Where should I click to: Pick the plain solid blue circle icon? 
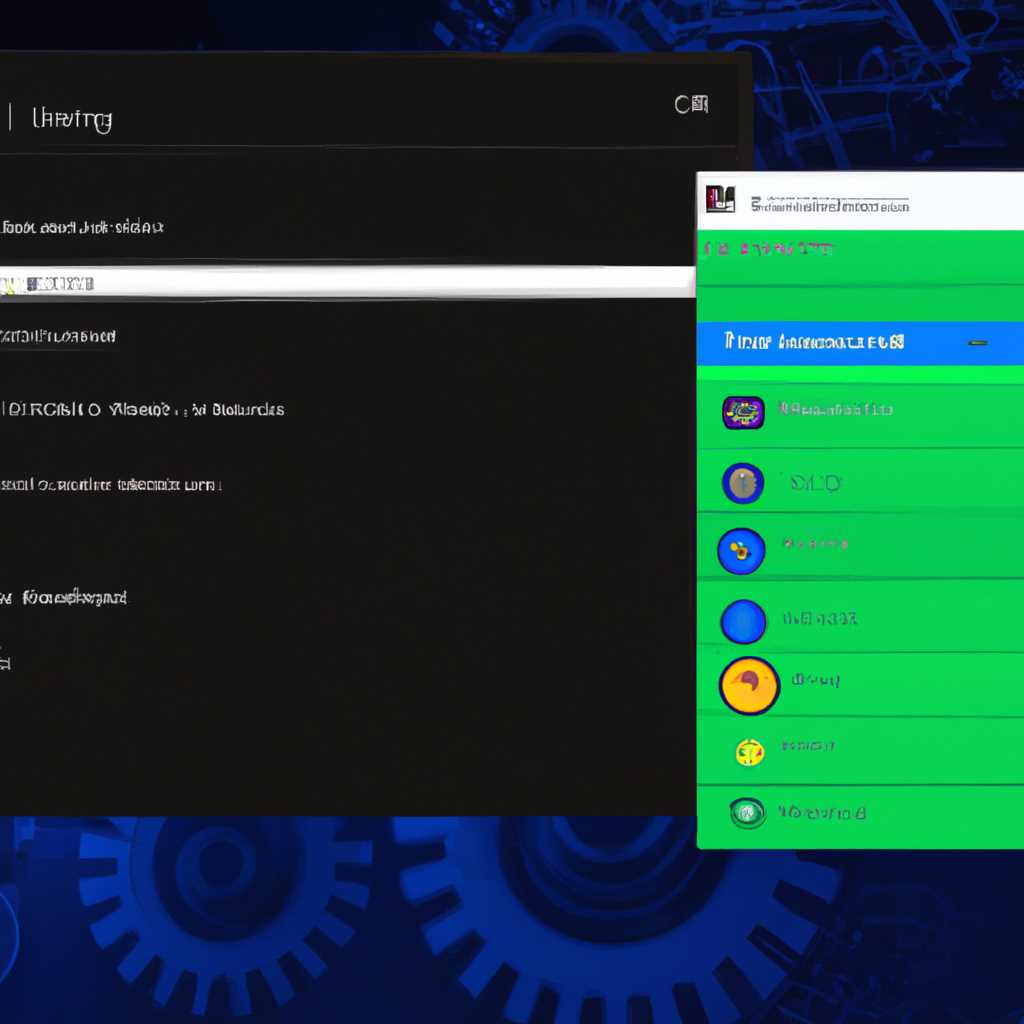pos(743,621)
